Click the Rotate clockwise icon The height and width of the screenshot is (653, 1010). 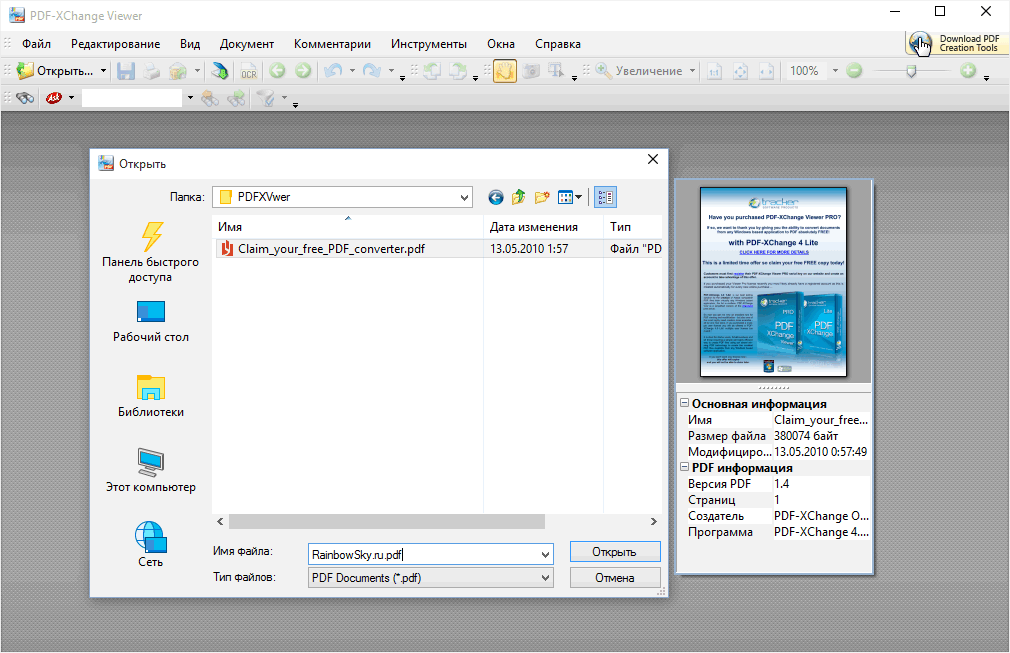[x=458, y=71]
